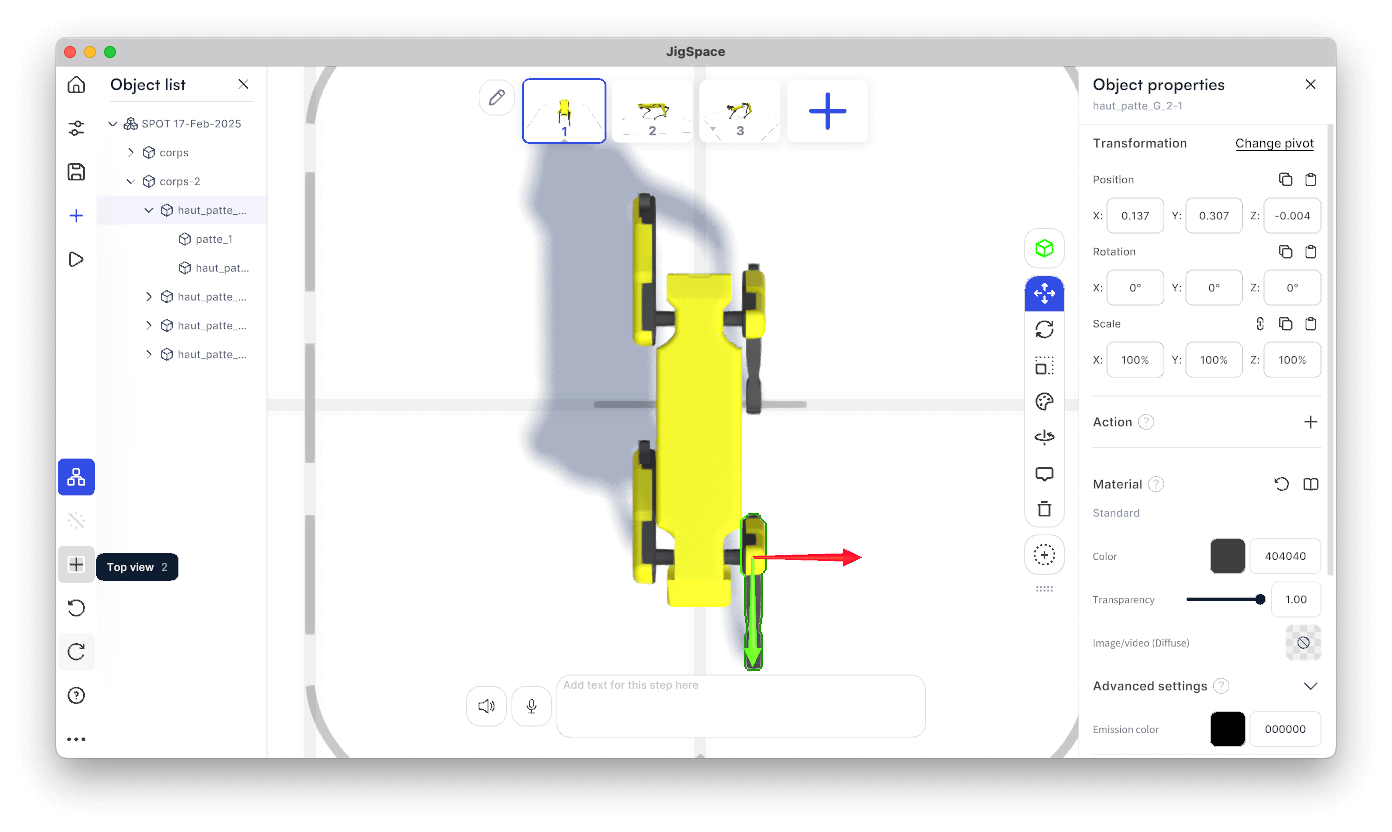
Task: Toggle the Scale link proportions lock
Action: pyautogui.click(x=1260, y=324)
